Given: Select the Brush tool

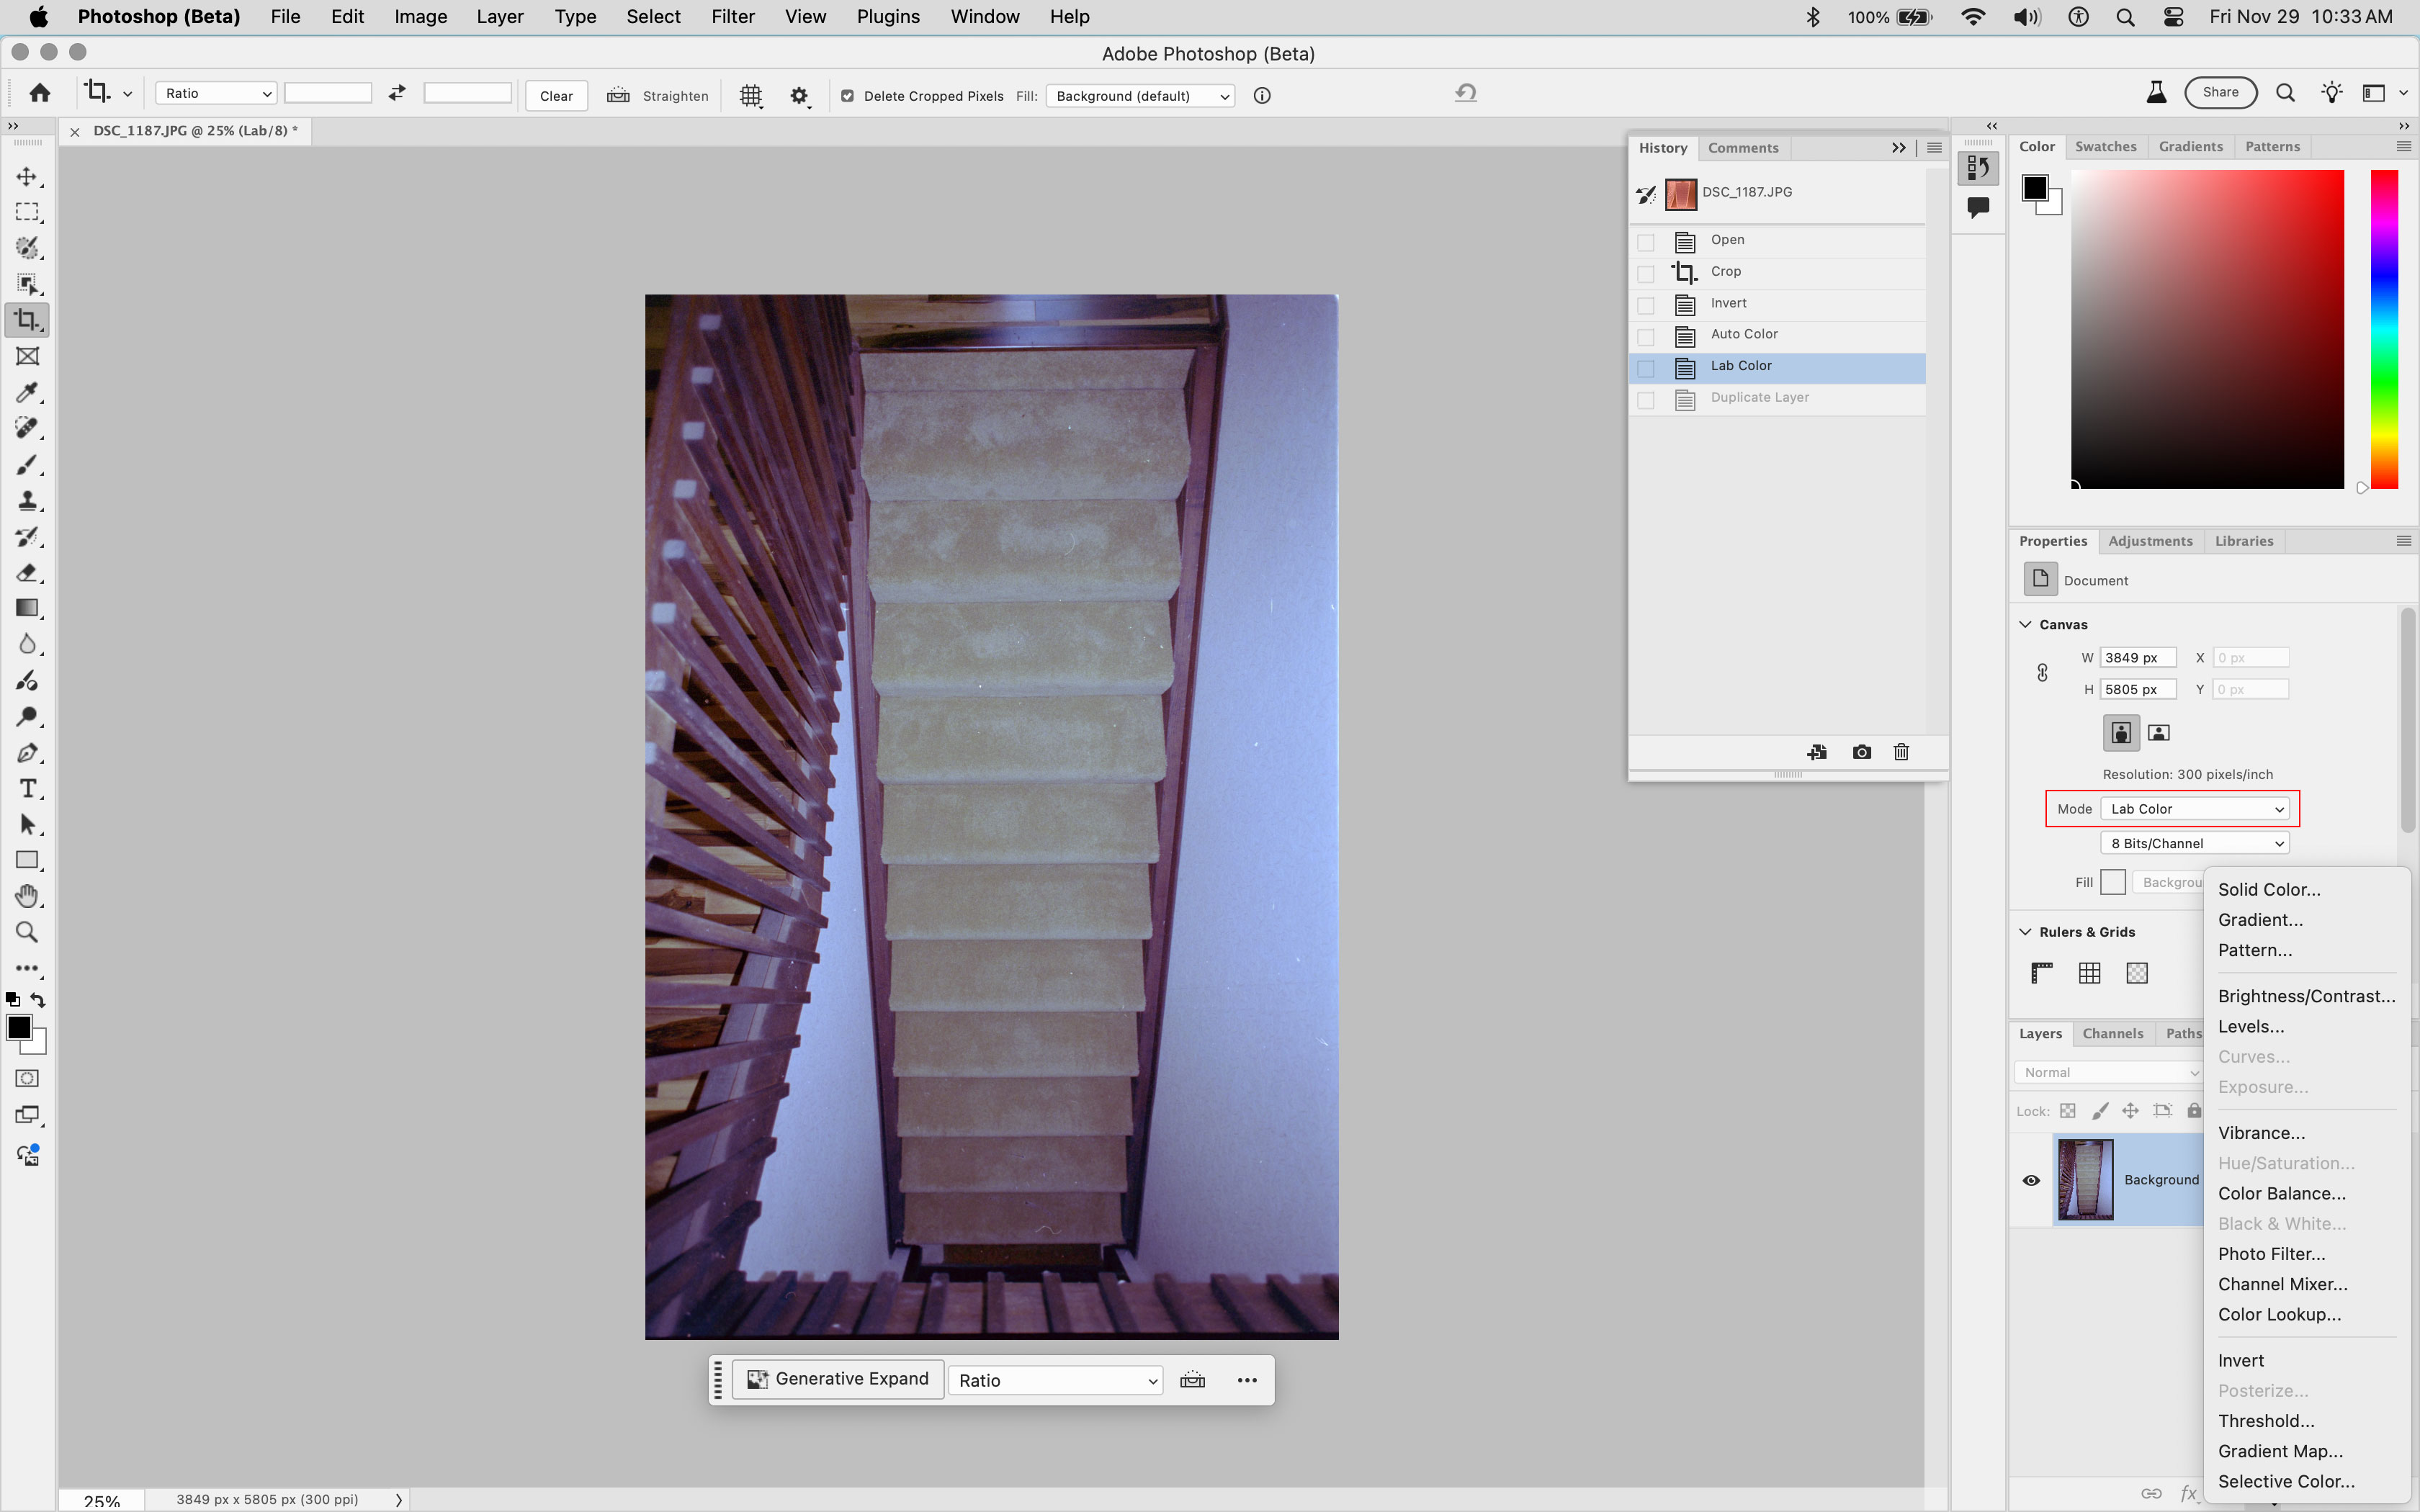Looking at the screenshot, I should [27, 464].
